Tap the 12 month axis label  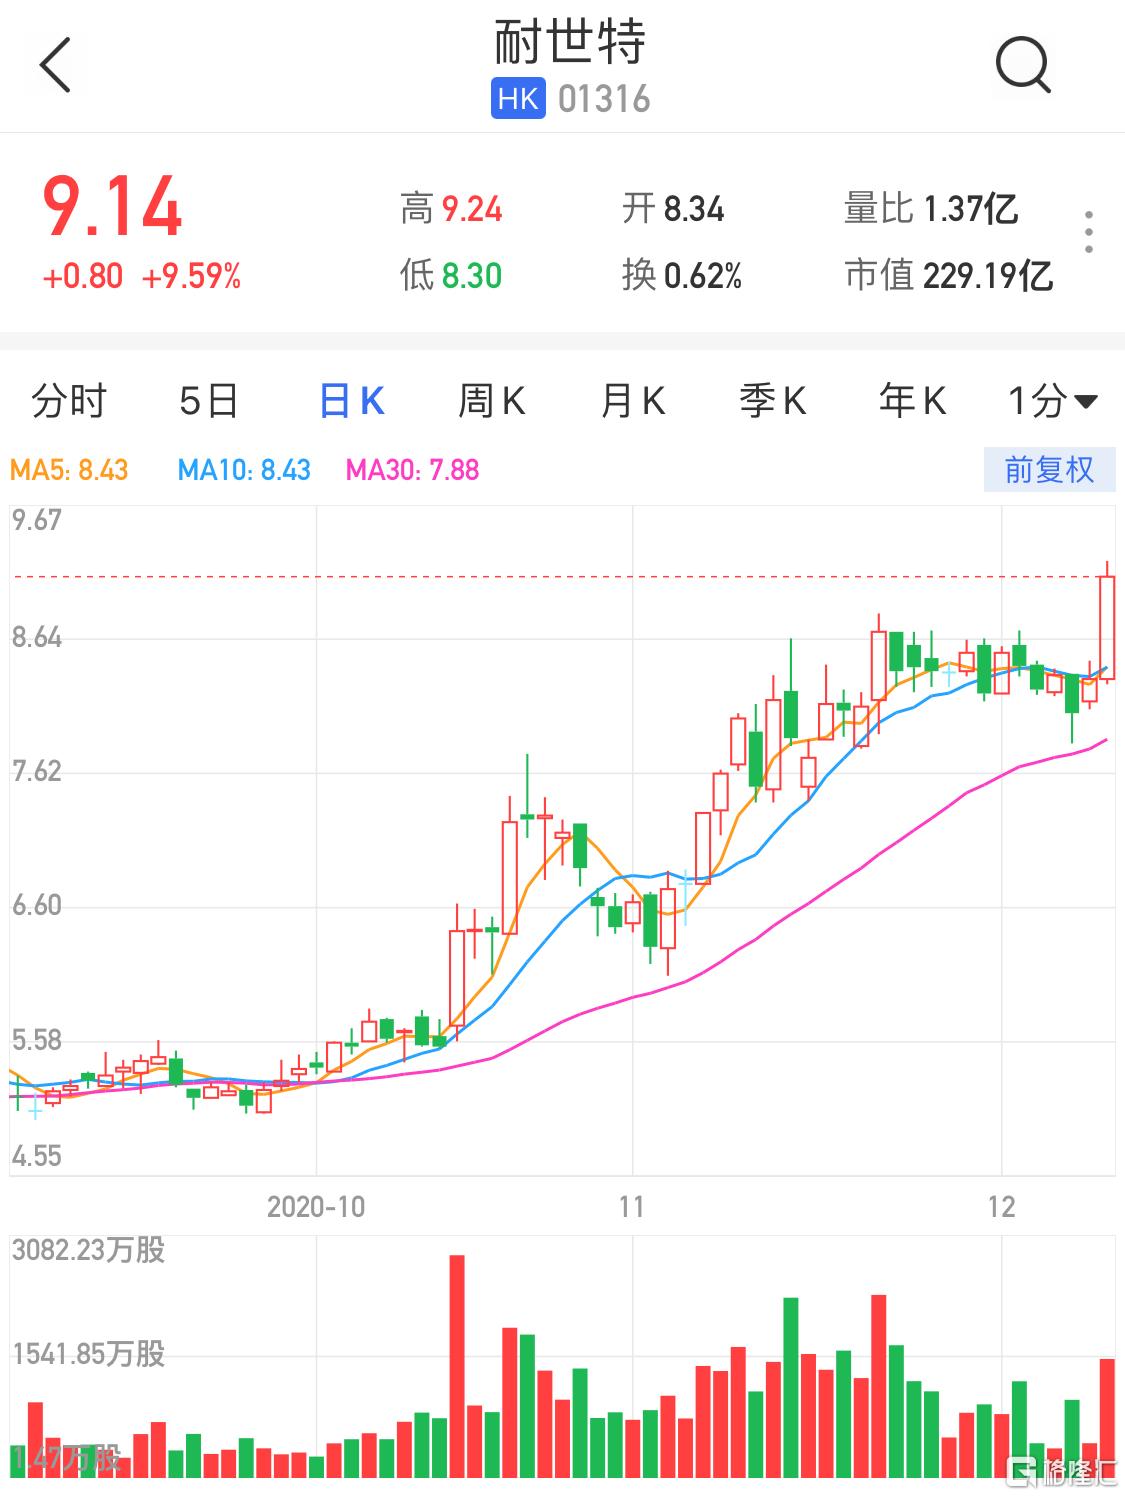click(x=1001, y=1207)
